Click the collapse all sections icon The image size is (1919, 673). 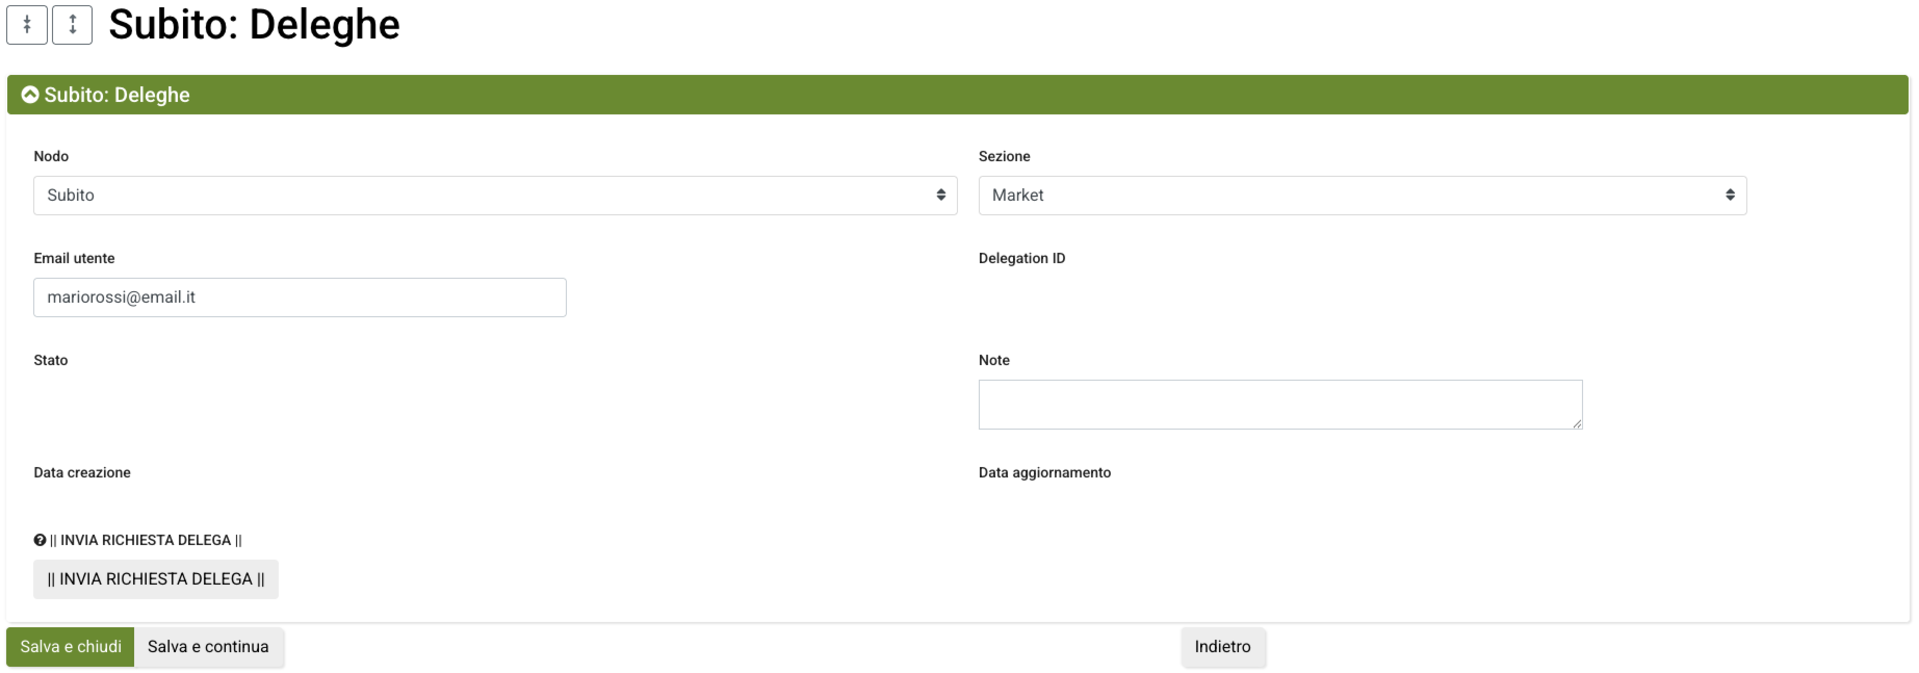point(27,25)
